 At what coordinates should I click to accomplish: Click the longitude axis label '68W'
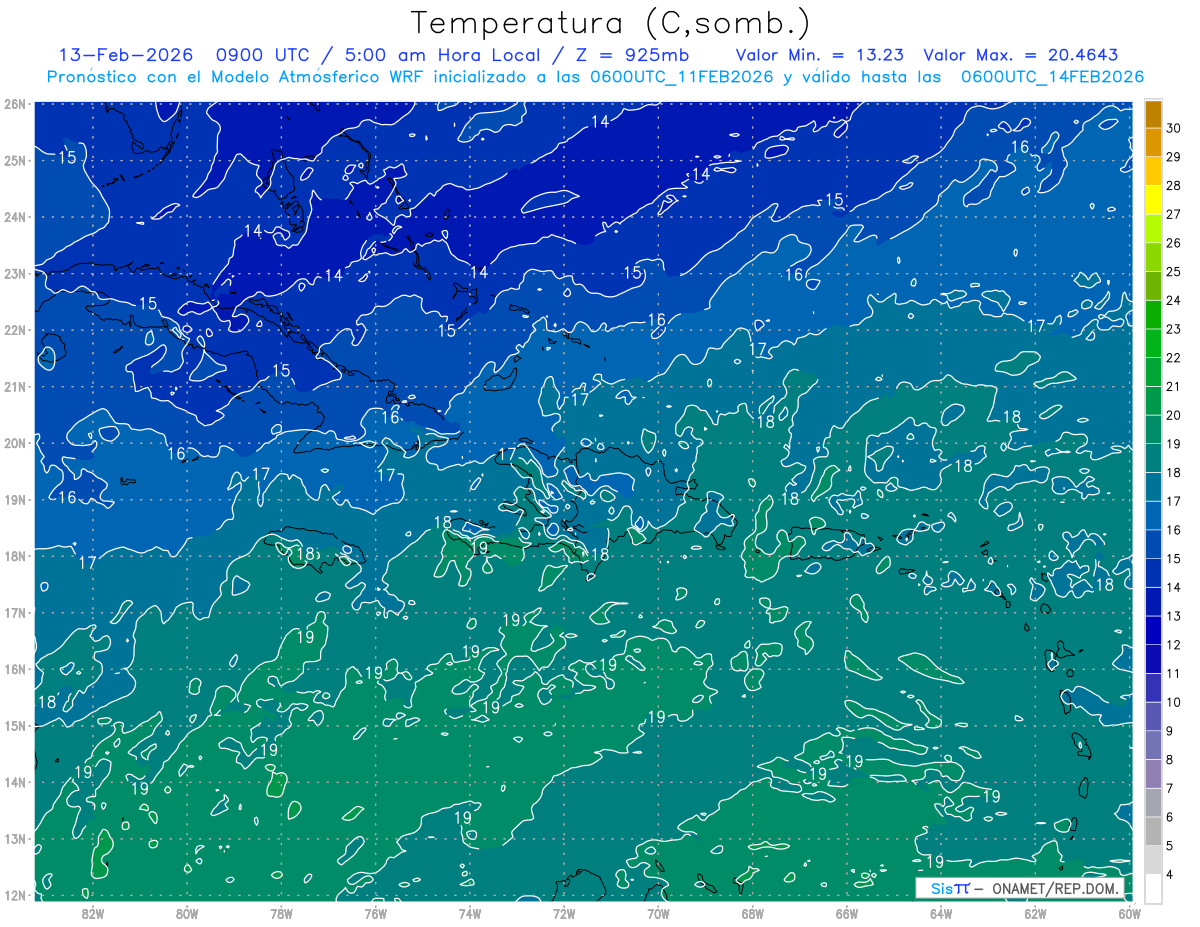coord(752,912)
